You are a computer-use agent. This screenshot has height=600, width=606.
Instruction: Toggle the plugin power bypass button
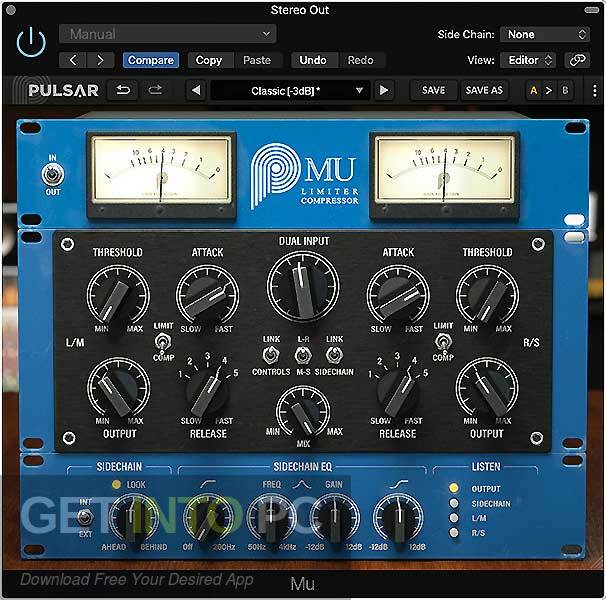coord(31,42)
